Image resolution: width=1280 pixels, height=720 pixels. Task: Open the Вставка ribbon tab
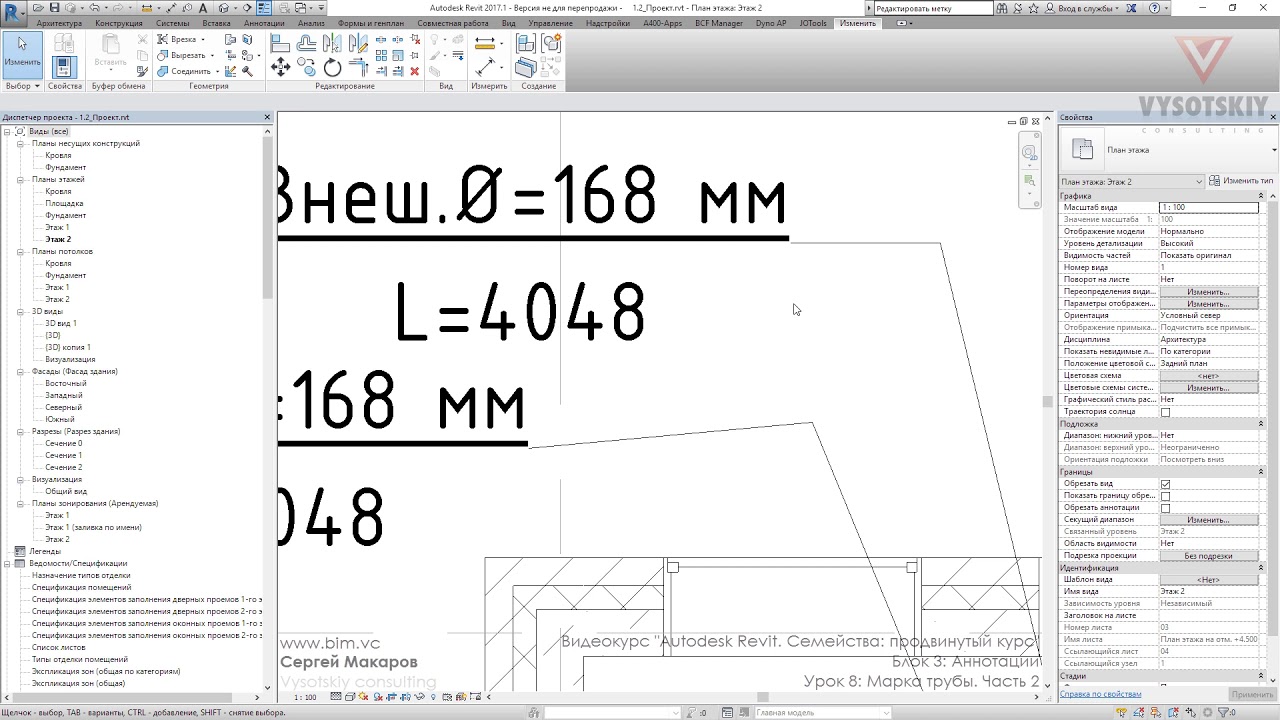tap(216, 23)
